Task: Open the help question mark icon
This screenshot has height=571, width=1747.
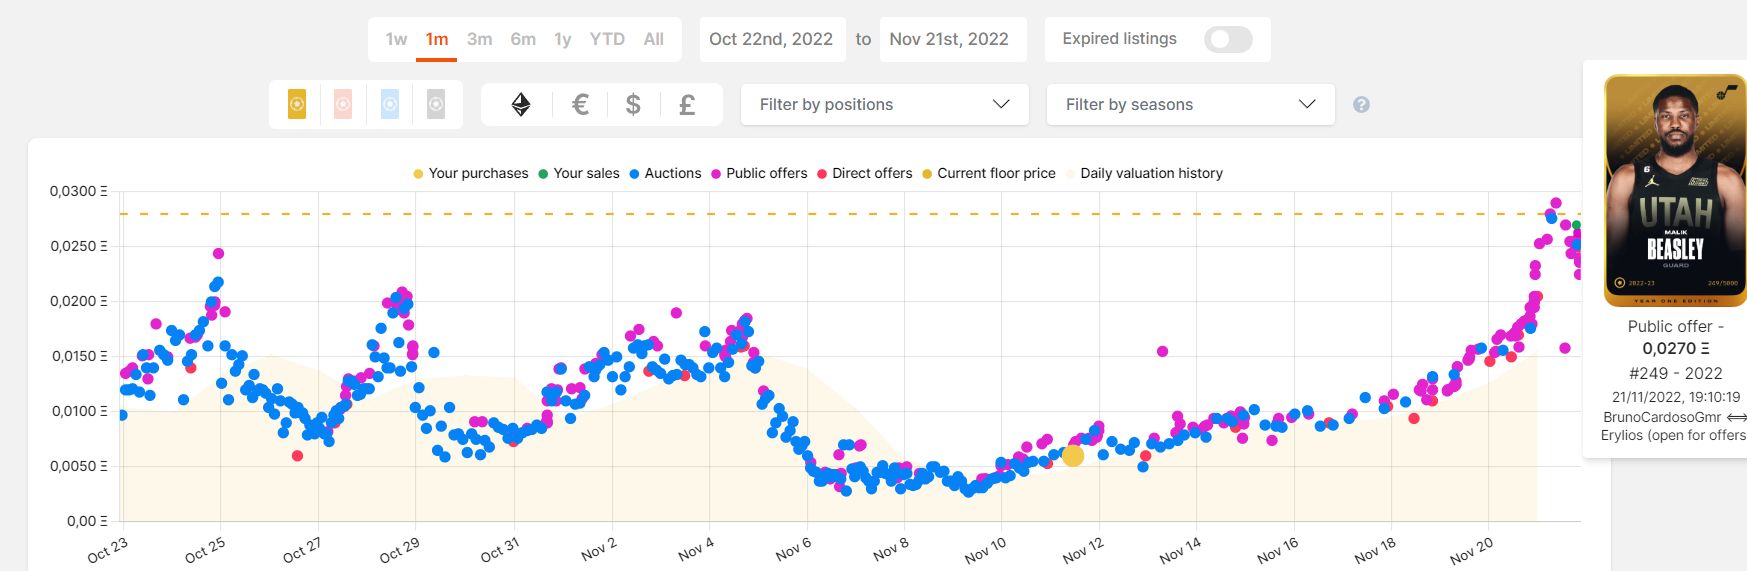Action: tap(1361, 105)
